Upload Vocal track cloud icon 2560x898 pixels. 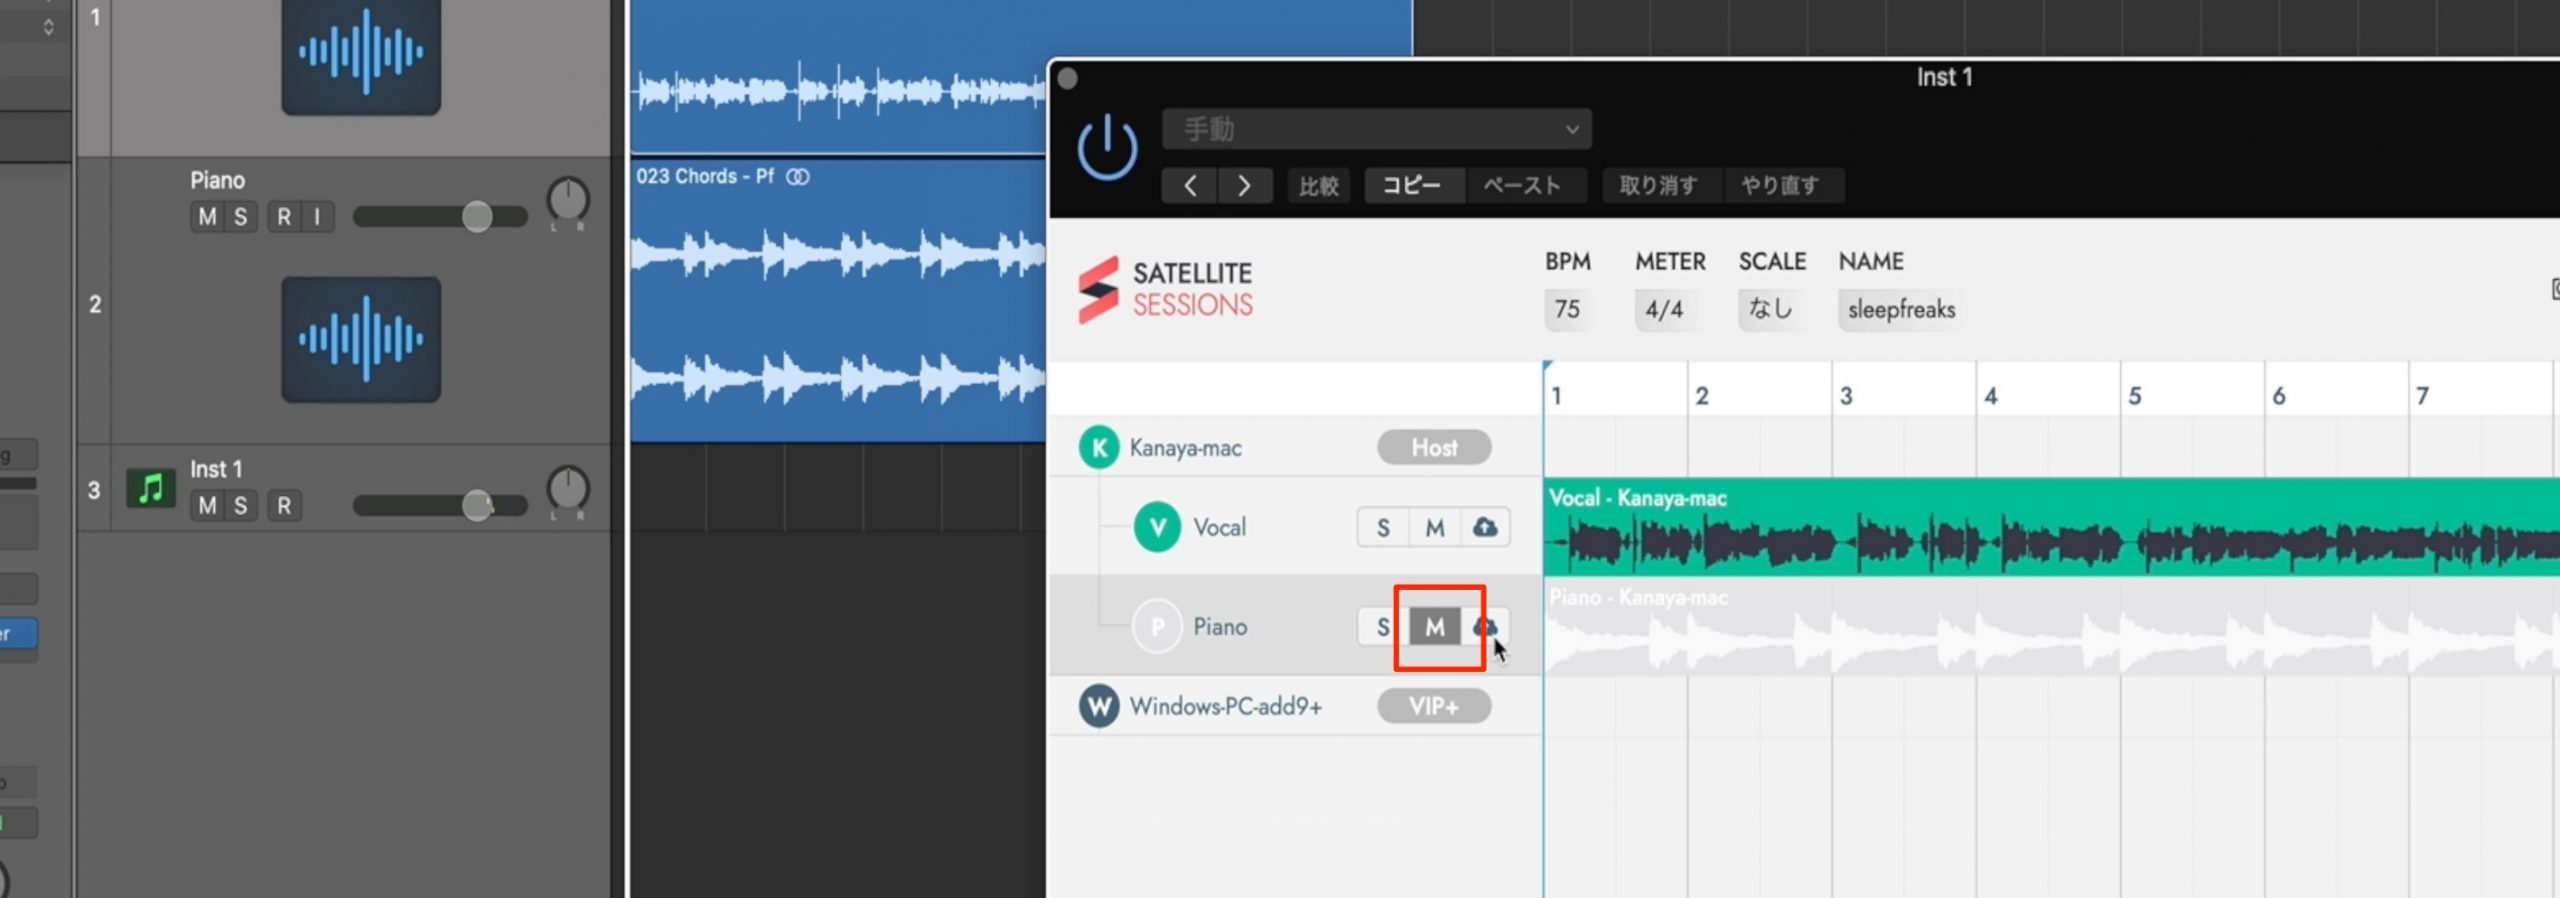1485,528
